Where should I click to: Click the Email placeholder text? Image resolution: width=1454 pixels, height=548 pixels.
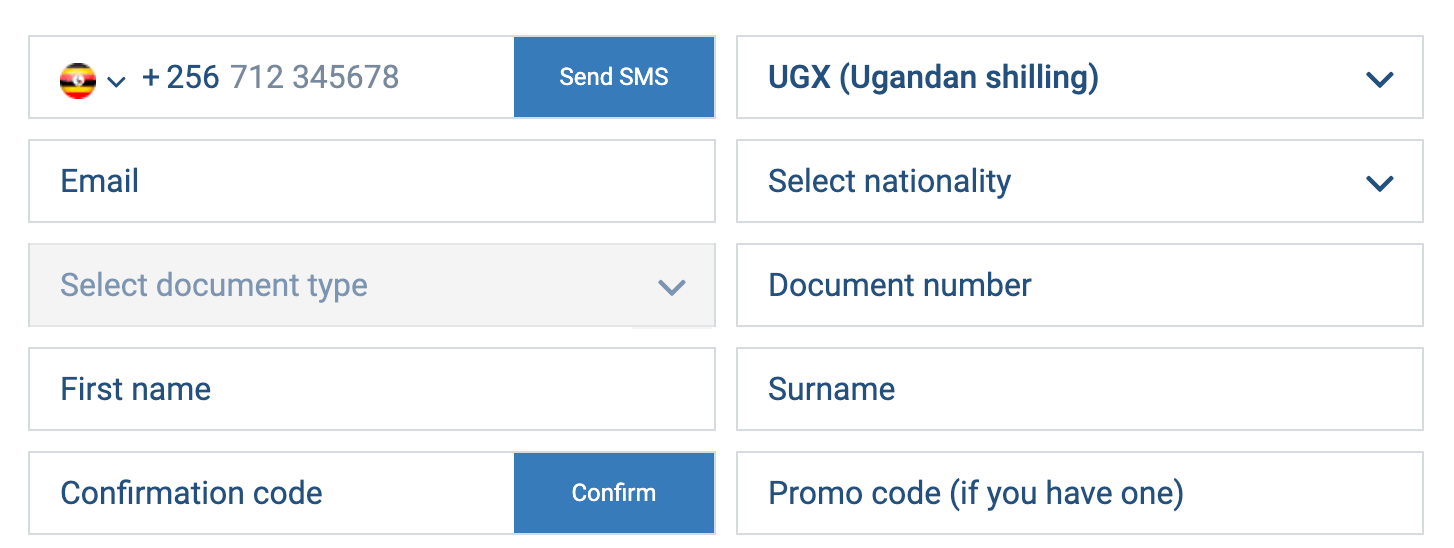[100, 181]
